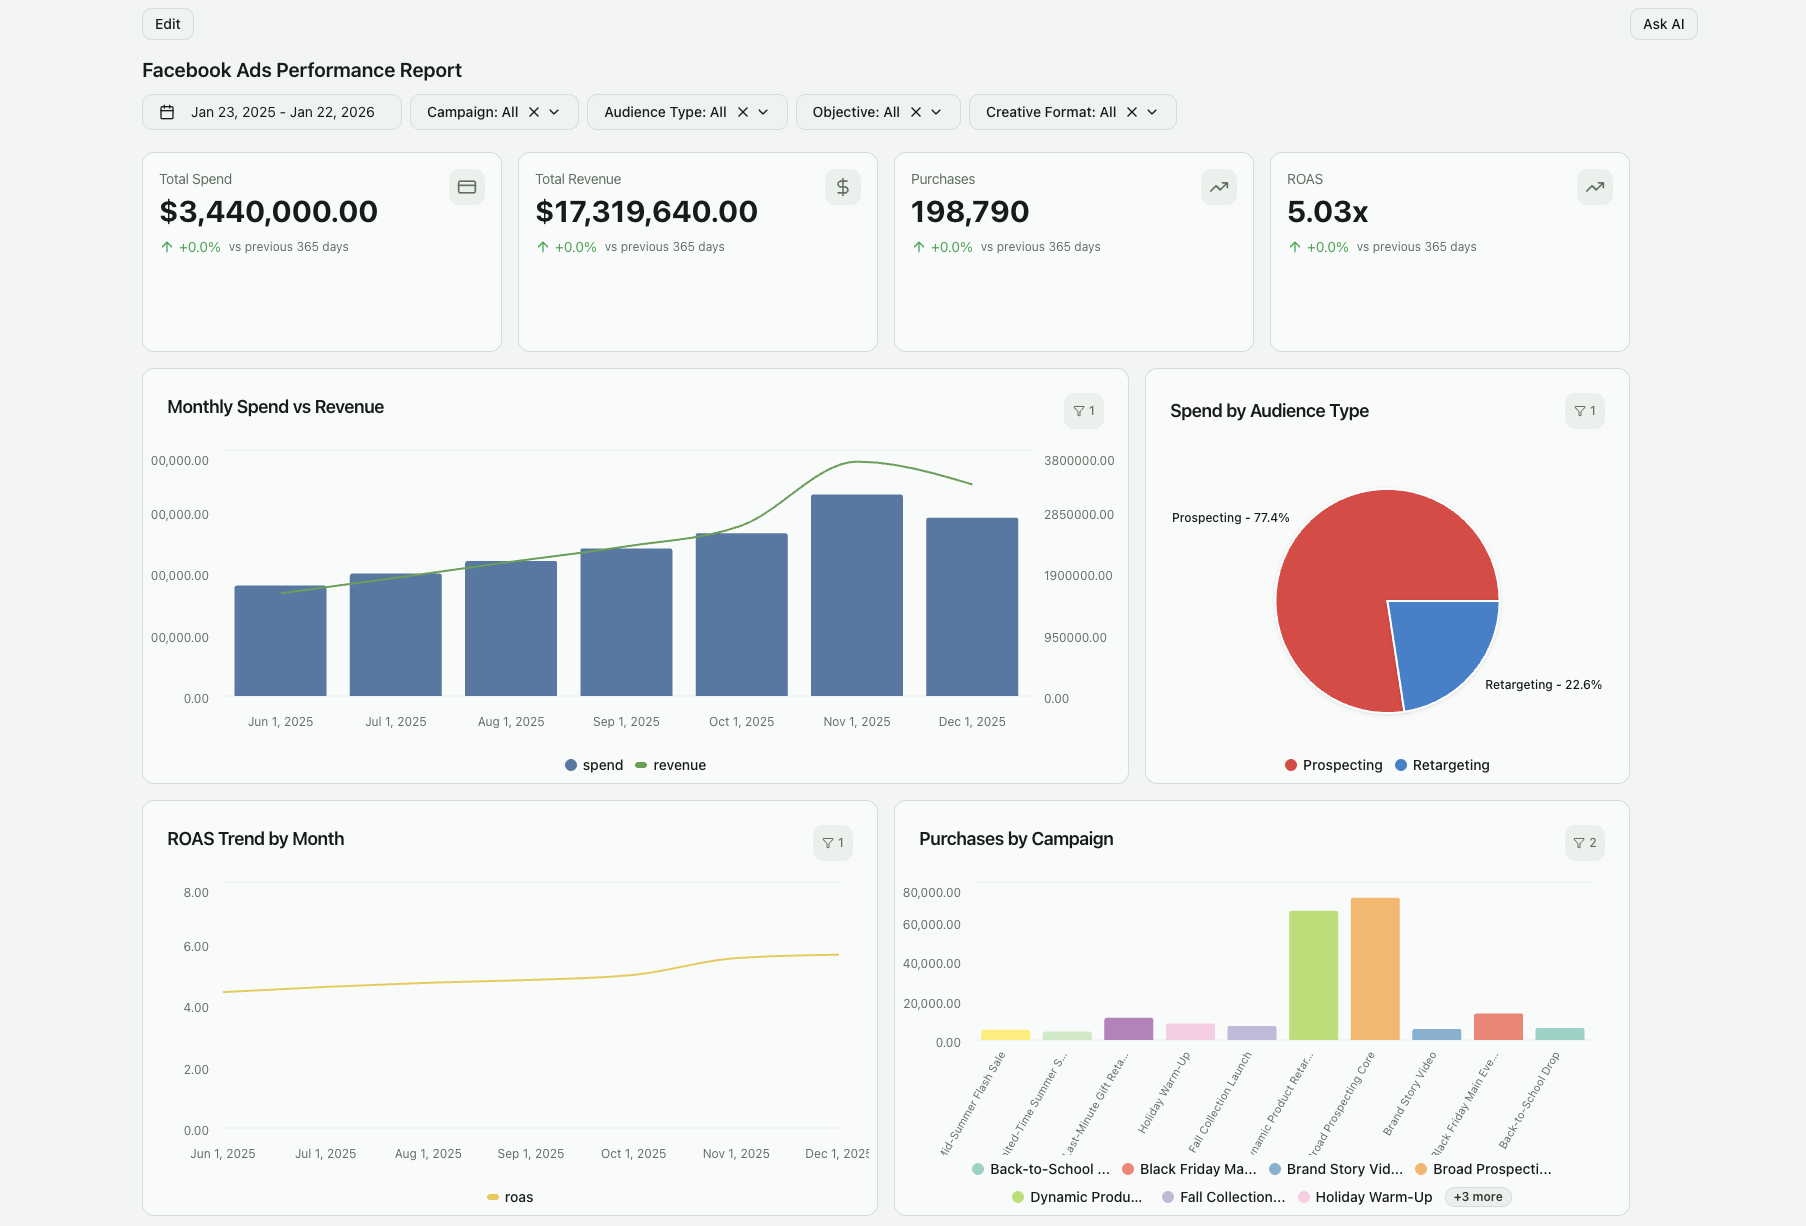Click the trend icon on Purchases card

(x=1218, y=186)
